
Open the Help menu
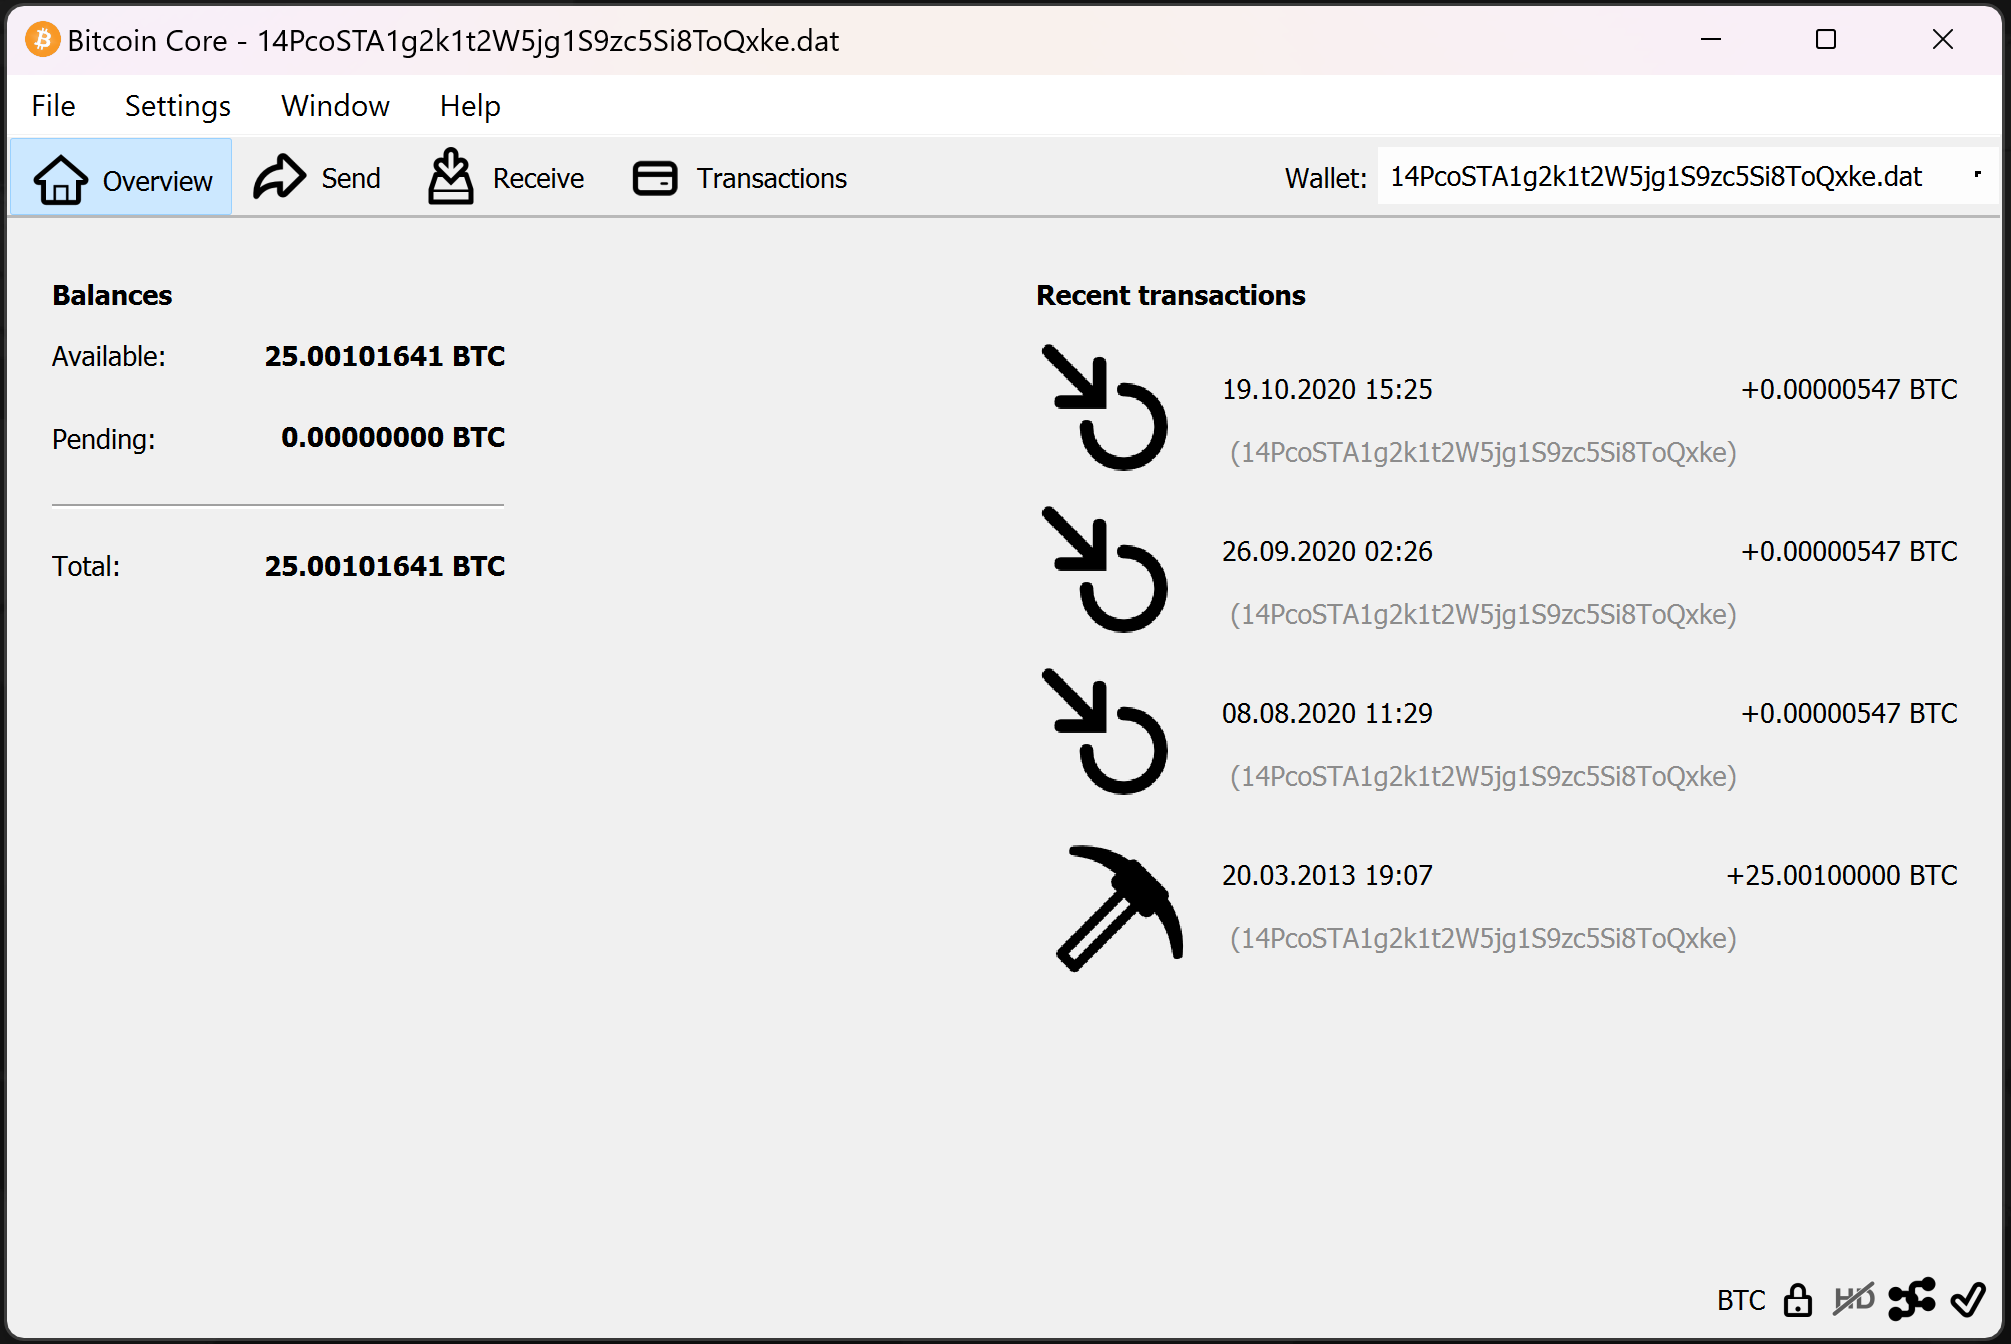(469, 106)
